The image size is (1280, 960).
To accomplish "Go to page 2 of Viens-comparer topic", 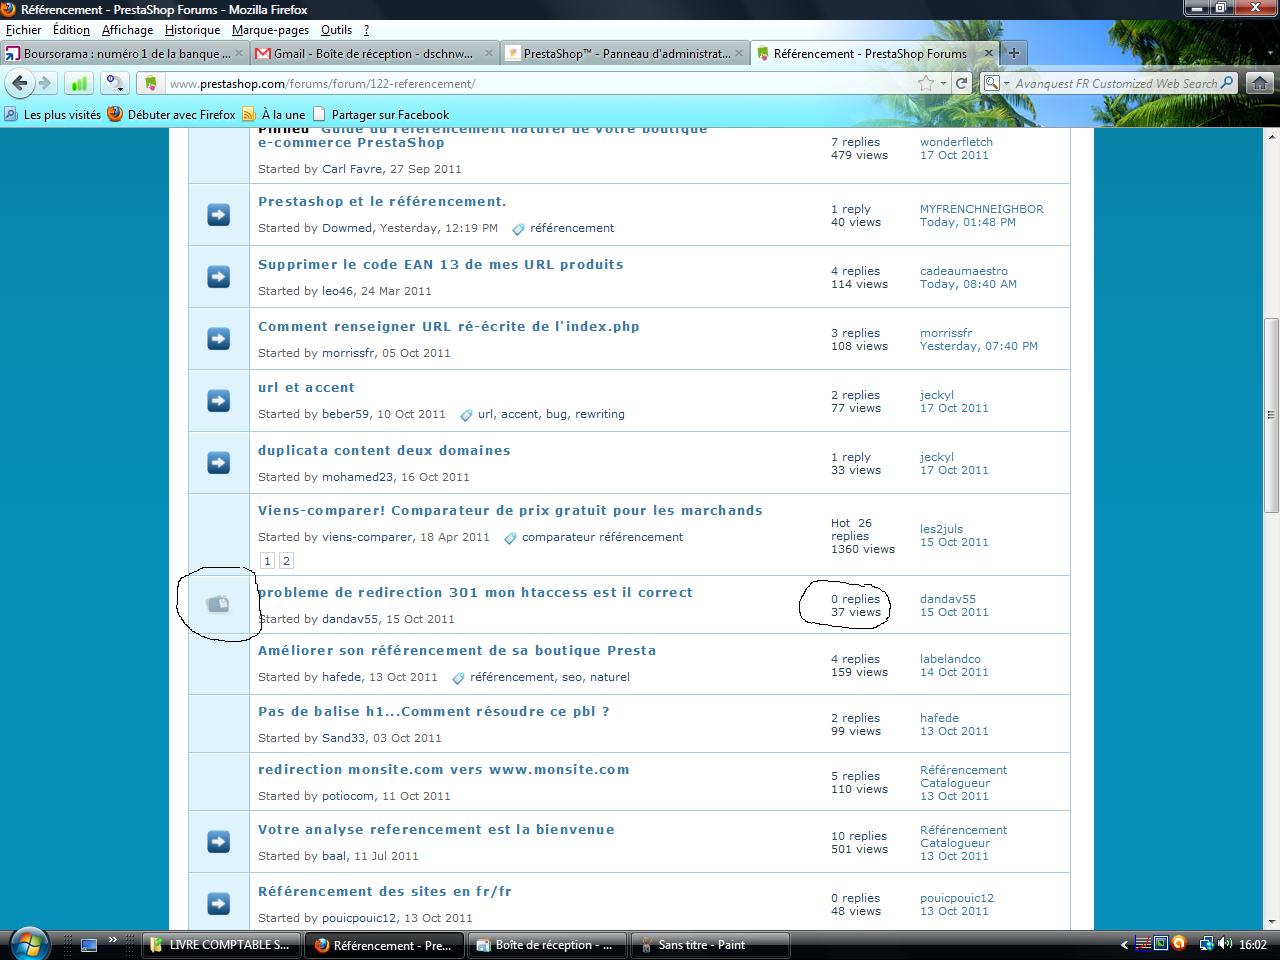I will [x=286, y=561].
